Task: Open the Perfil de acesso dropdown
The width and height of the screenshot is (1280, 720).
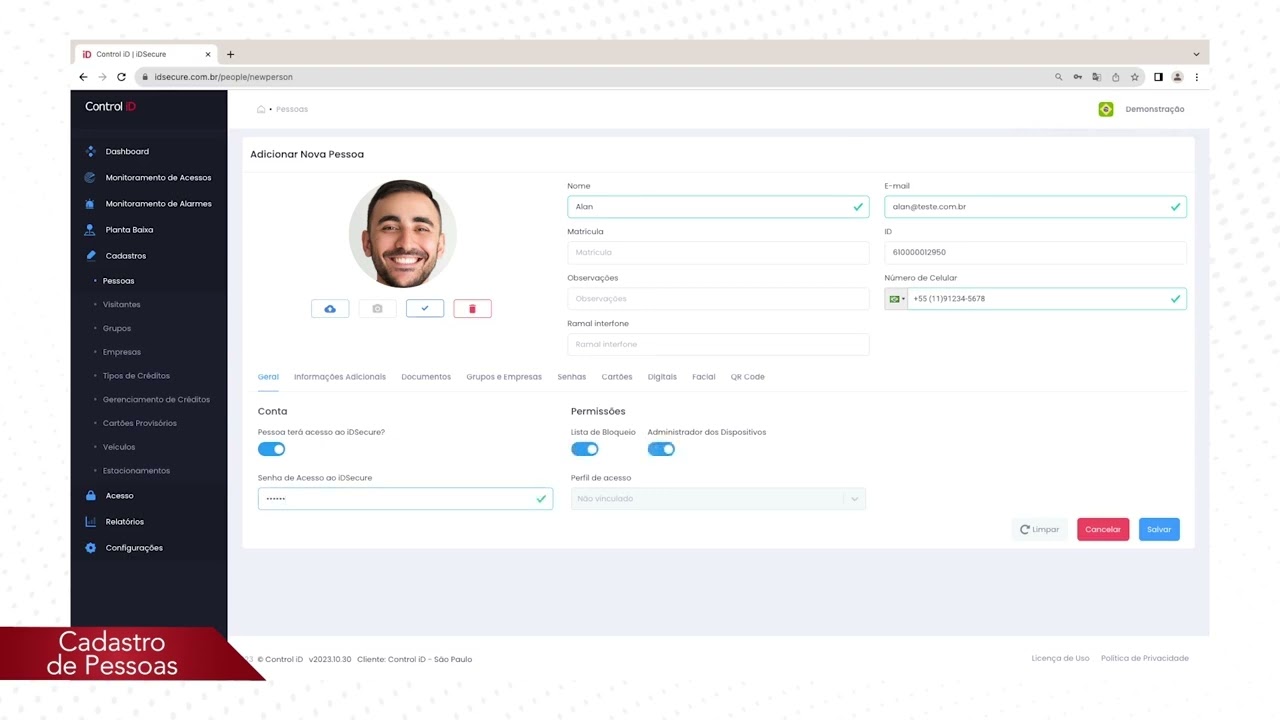Action: (x=718, y=499)
